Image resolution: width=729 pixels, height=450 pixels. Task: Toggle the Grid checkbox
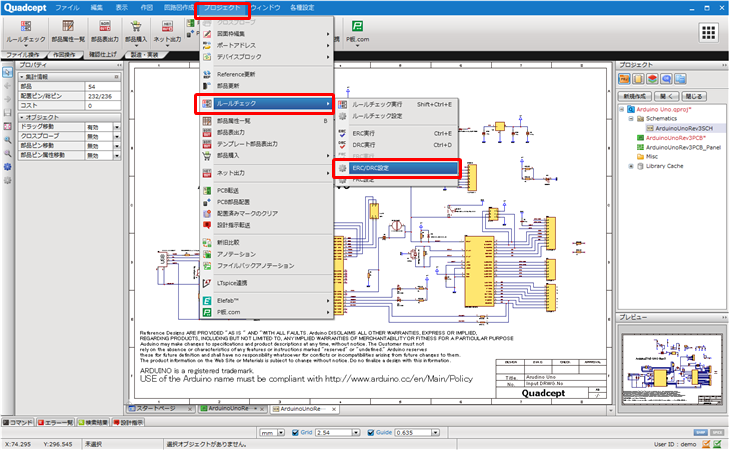(x=295, y=433)
